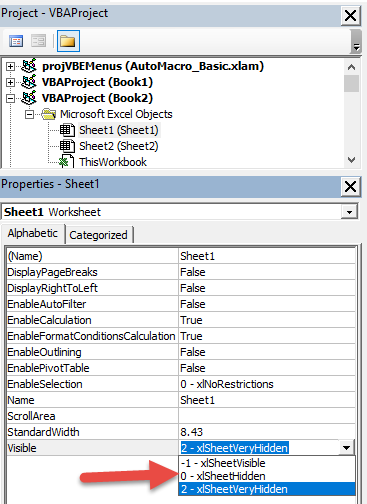Select projVBEMenus (AutoMacro_Basic.xlam) project
Viewport: 367px width, 504px height.
tap(153, 66)
